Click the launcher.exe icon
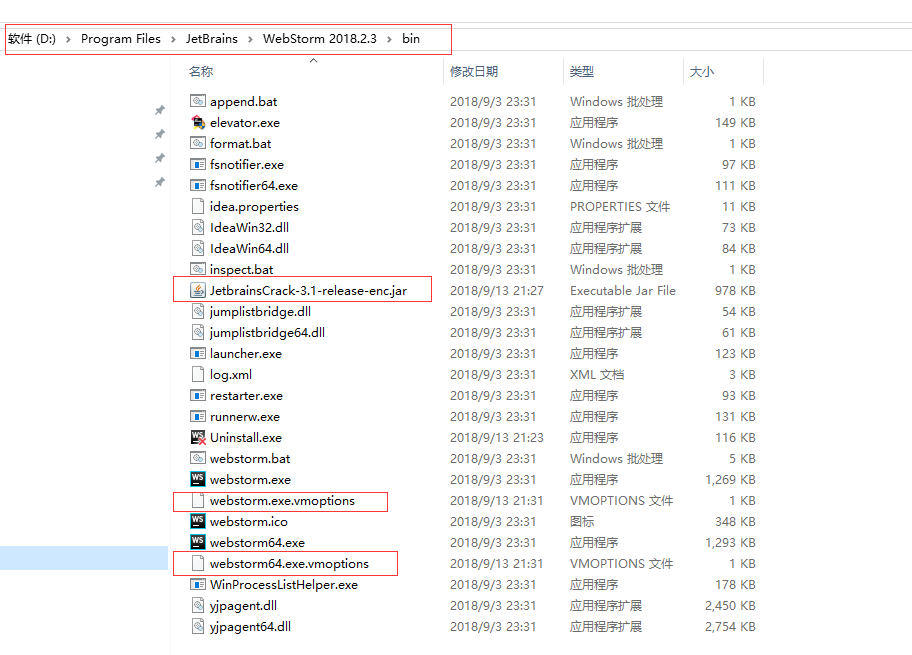 pyautogui.click(x=198, y=354)
